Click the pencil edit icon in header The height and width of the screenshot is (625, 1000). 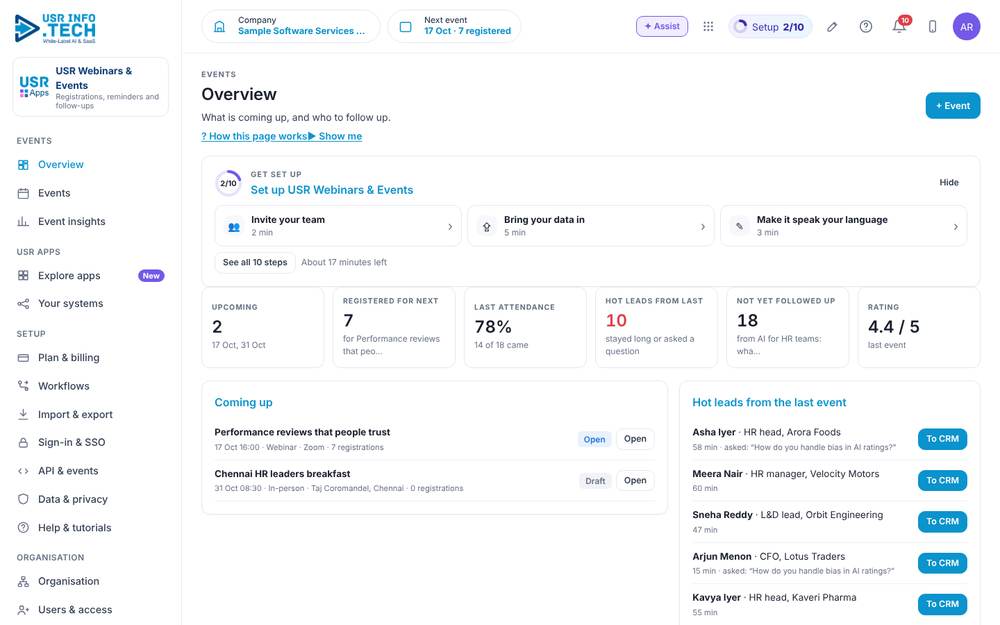tap(832, 27)
